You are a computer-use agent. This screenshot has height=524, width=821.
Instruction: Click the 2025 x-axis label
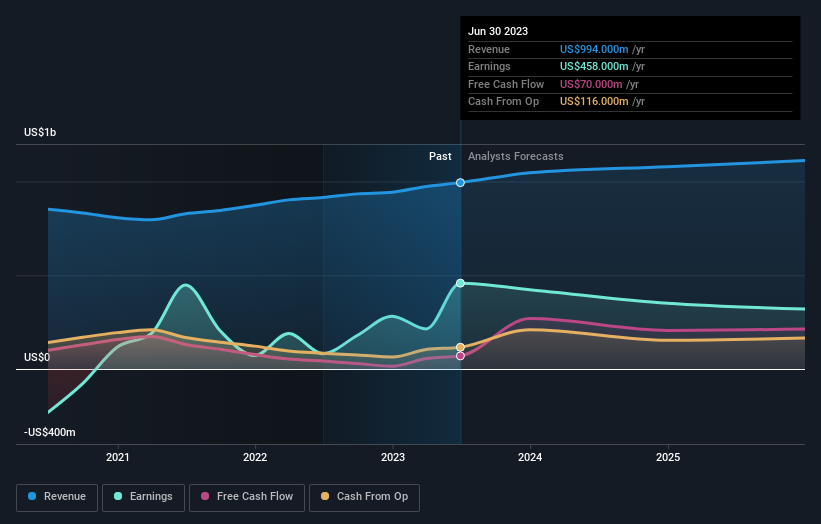click(668, 458)
